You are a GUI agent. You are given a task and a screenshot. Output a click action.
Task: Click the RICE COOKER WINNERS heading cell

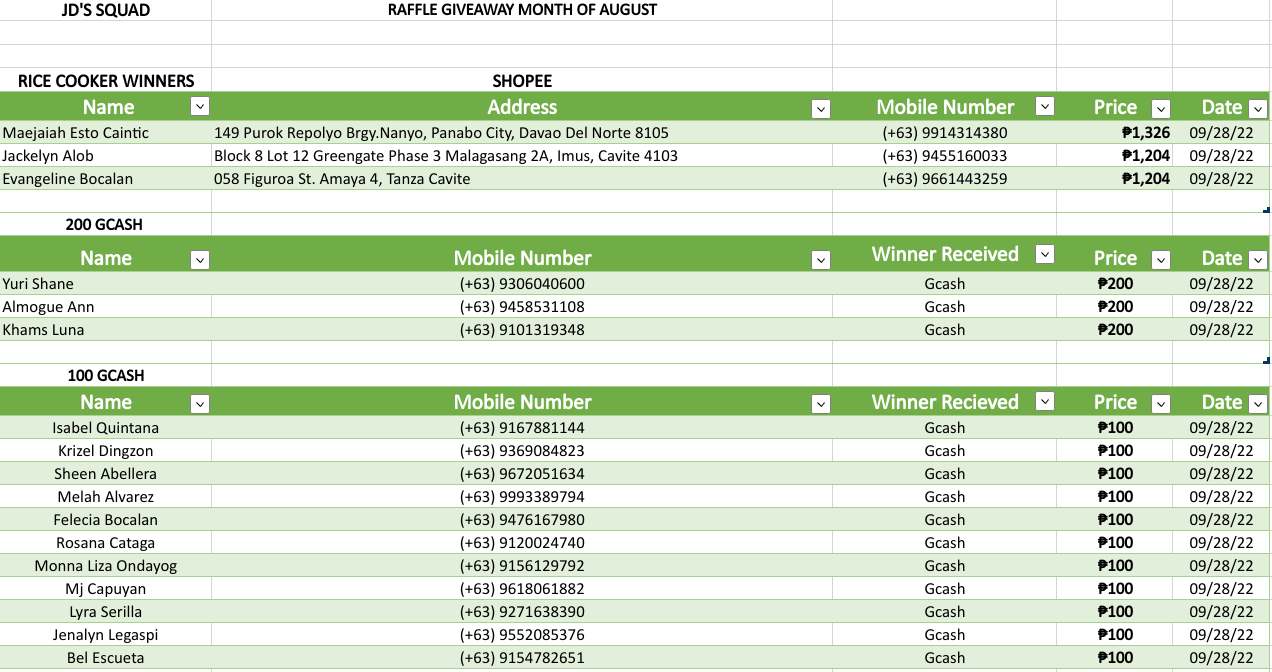click(106, 81)
